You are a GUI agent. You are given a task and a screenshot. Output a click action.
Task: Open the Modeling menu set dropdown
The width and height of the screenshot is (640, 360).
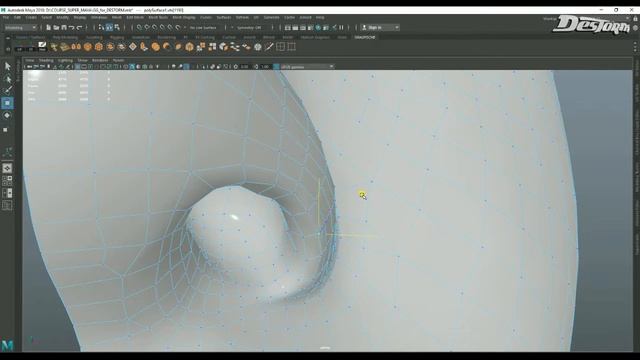[20, 27]
